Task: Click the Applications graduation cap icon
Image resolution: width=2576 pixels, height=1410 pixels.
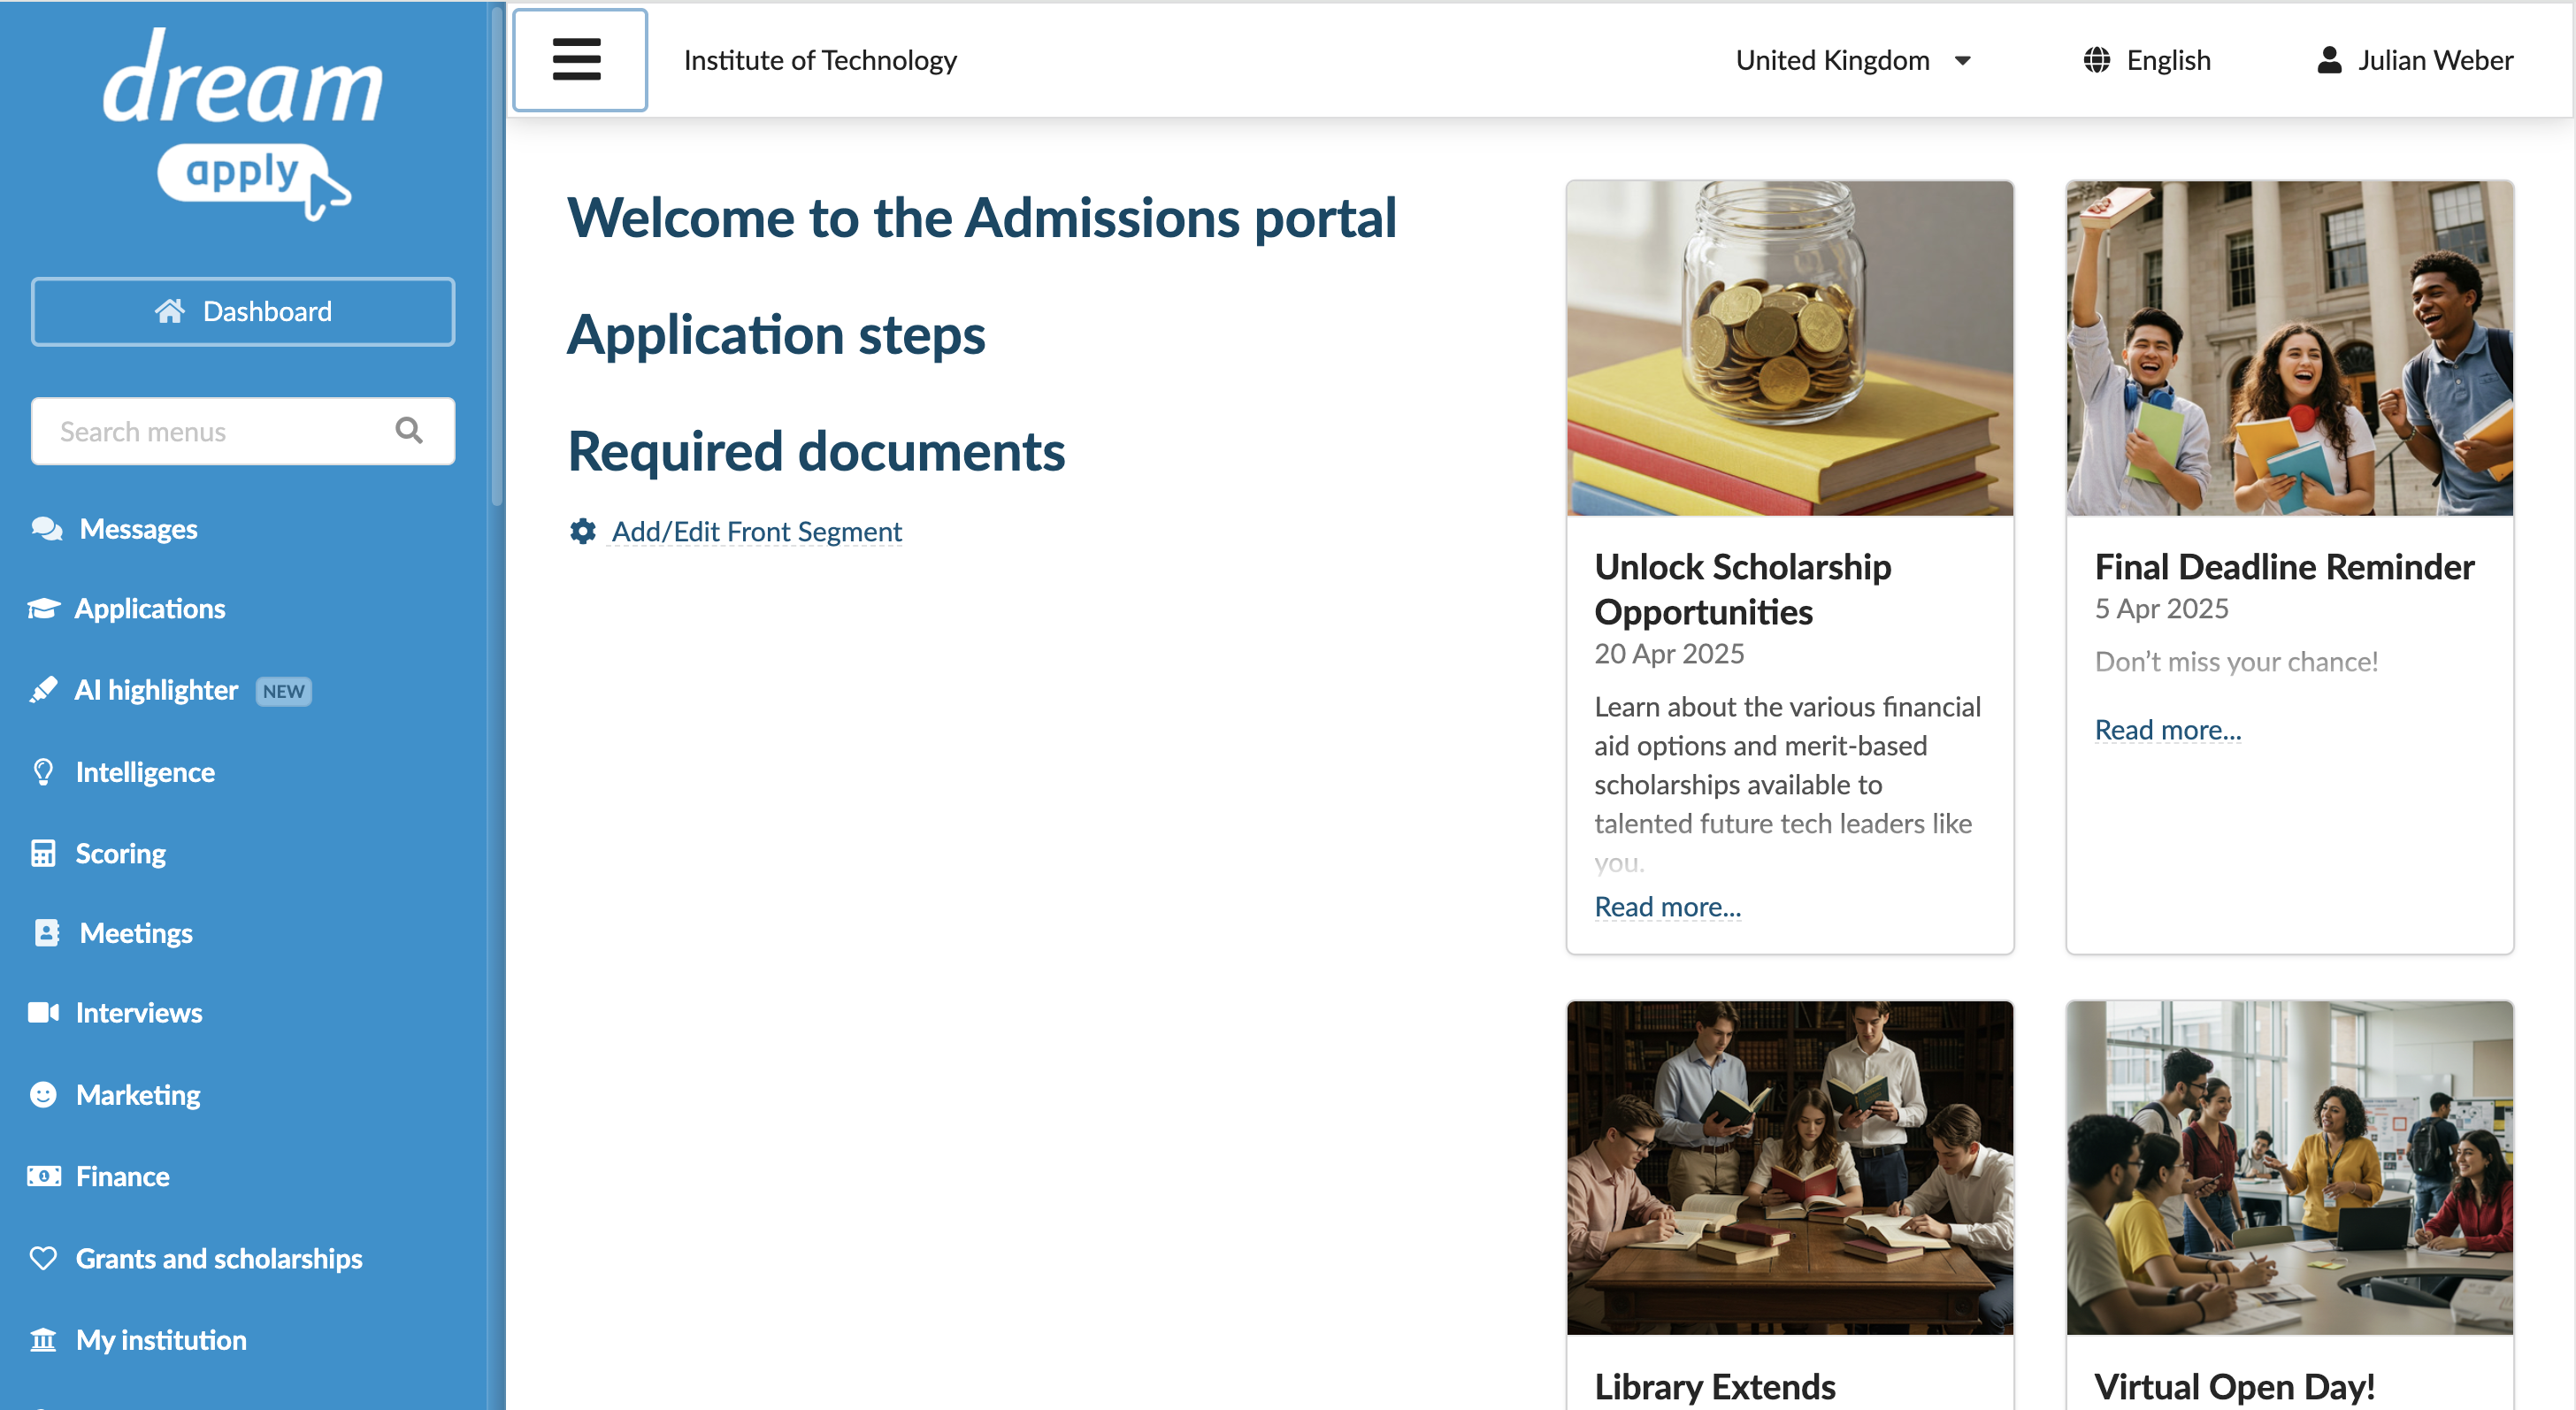Action: 43,609
